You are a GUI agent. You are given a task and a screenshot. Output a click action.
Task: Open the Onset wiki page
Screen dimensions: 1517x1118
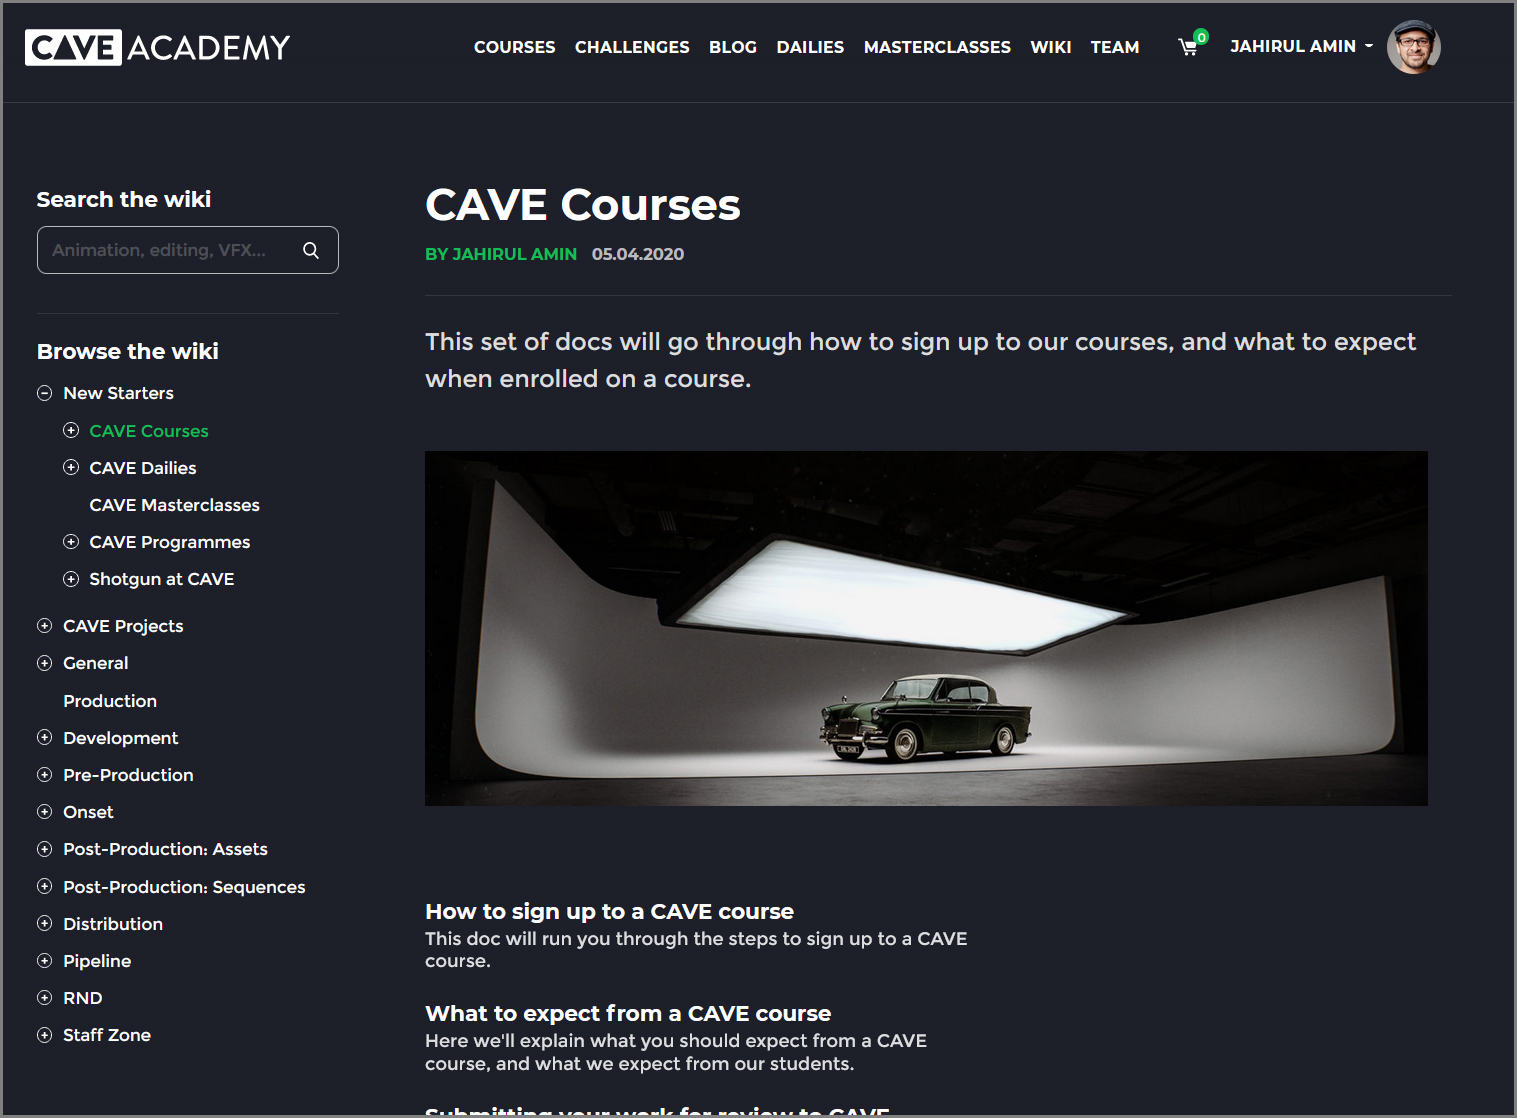click(x=88, y=812)
